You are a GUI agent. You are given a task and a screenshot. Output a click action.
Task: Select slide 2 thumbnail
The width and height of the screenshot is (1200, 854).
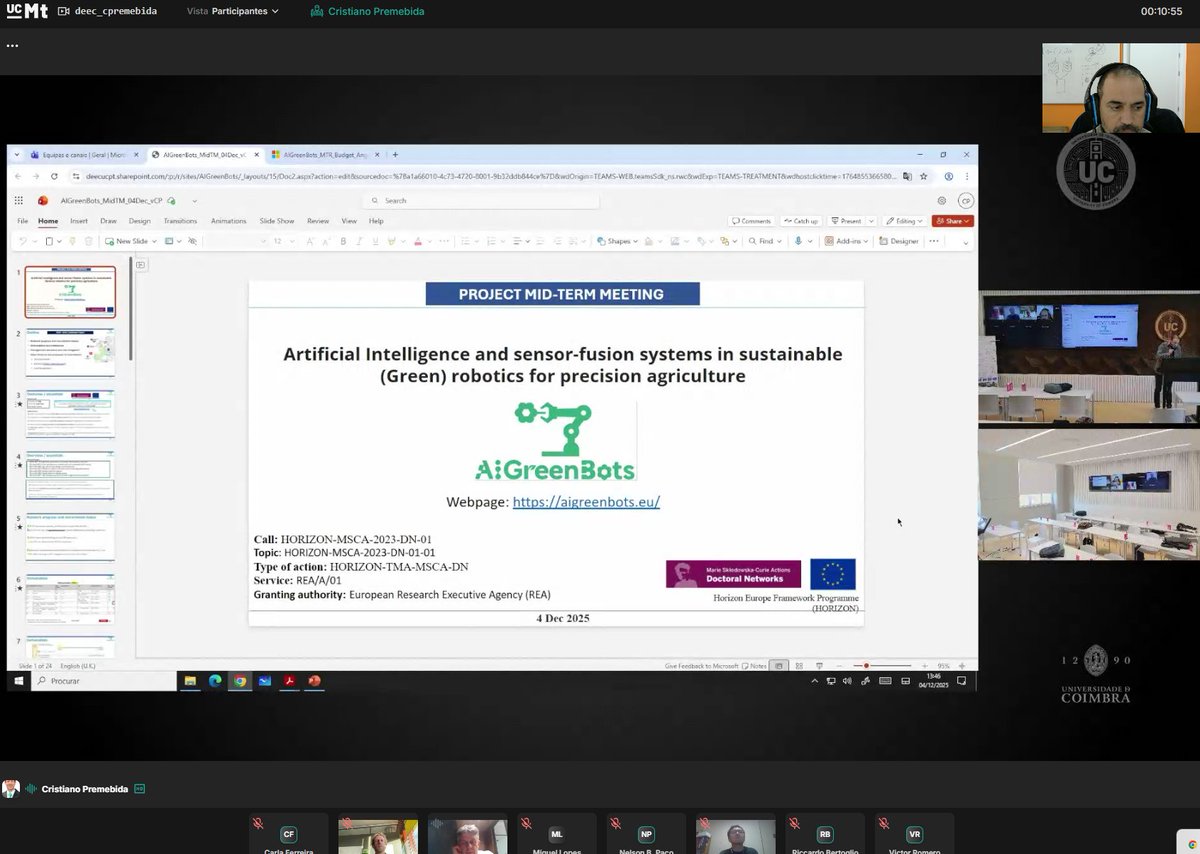pos(70,353)
